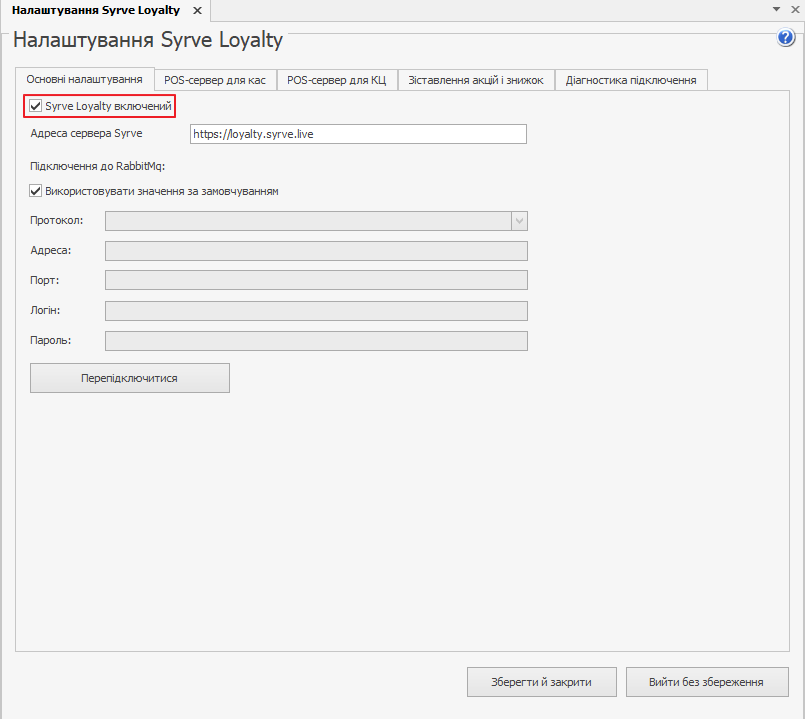Click the Підключення до RabbitMq label
Viewport: 805px width, 719px height.
(98, 166)
